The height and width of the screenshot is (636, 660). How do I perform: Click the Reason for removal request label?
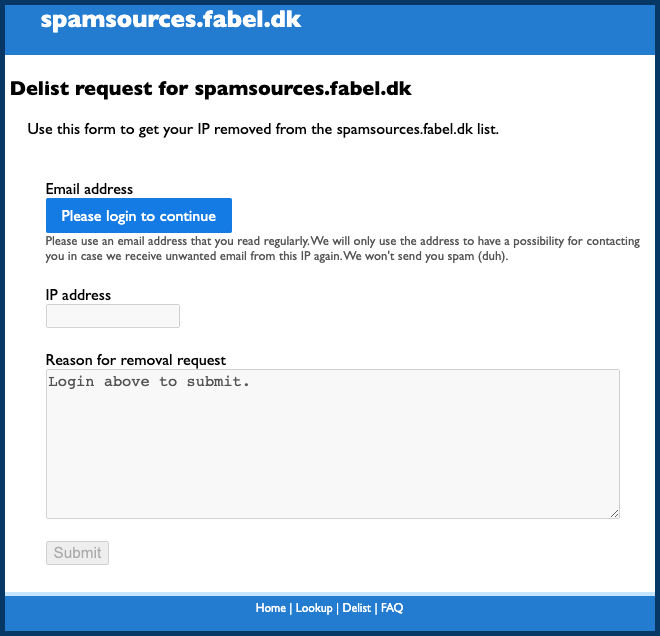coord(136,360)
